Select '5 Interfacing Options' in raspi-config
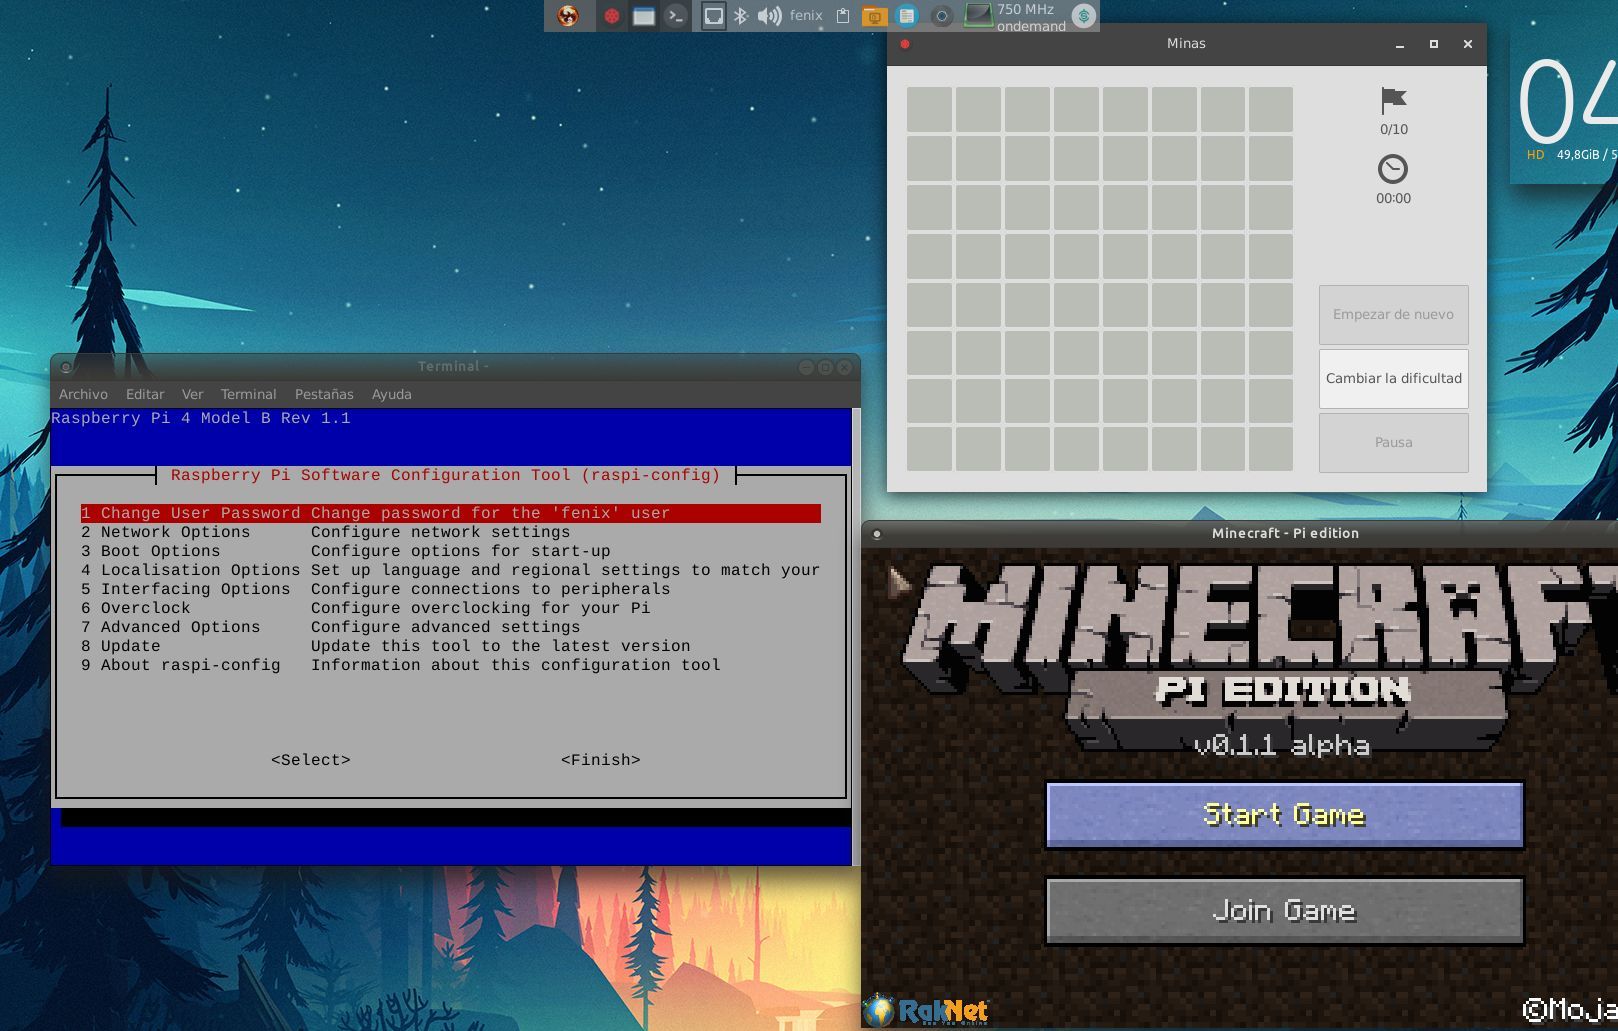The height and width of the screenshot is (1031, 1618). pos(450,589)
